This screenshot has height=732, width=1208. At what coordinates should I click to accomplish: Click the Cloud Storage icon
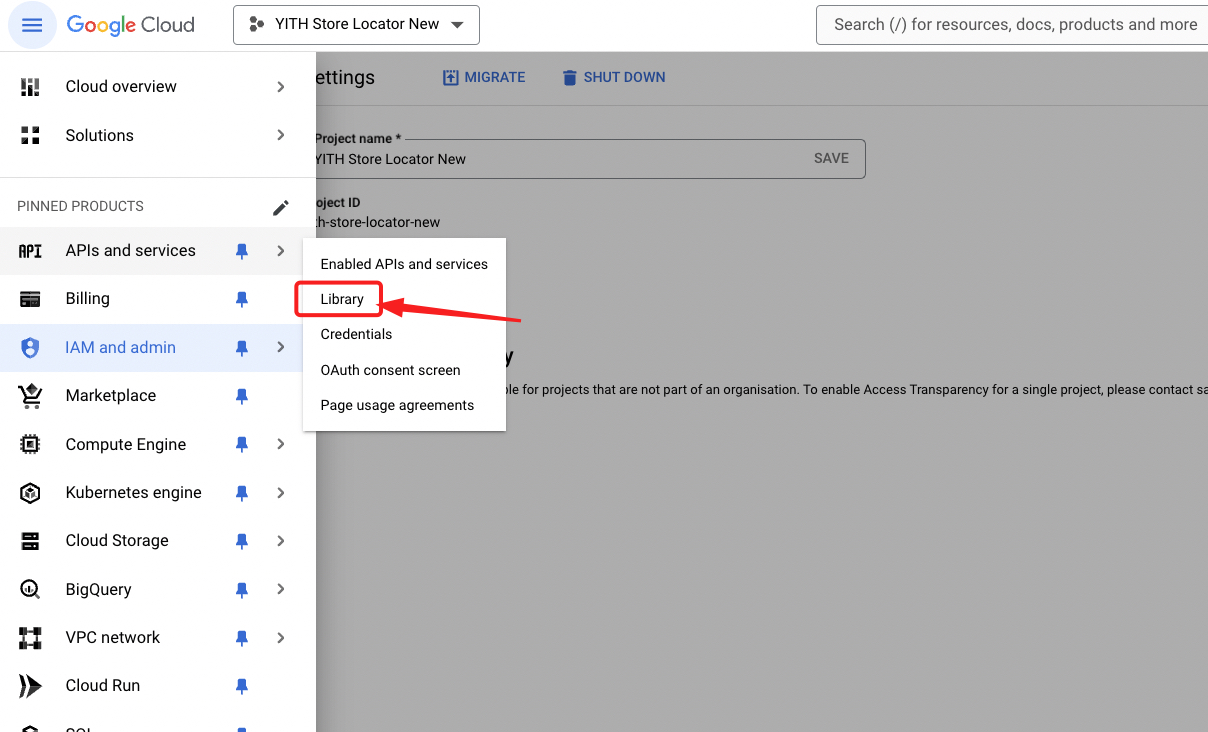(30, 541)
